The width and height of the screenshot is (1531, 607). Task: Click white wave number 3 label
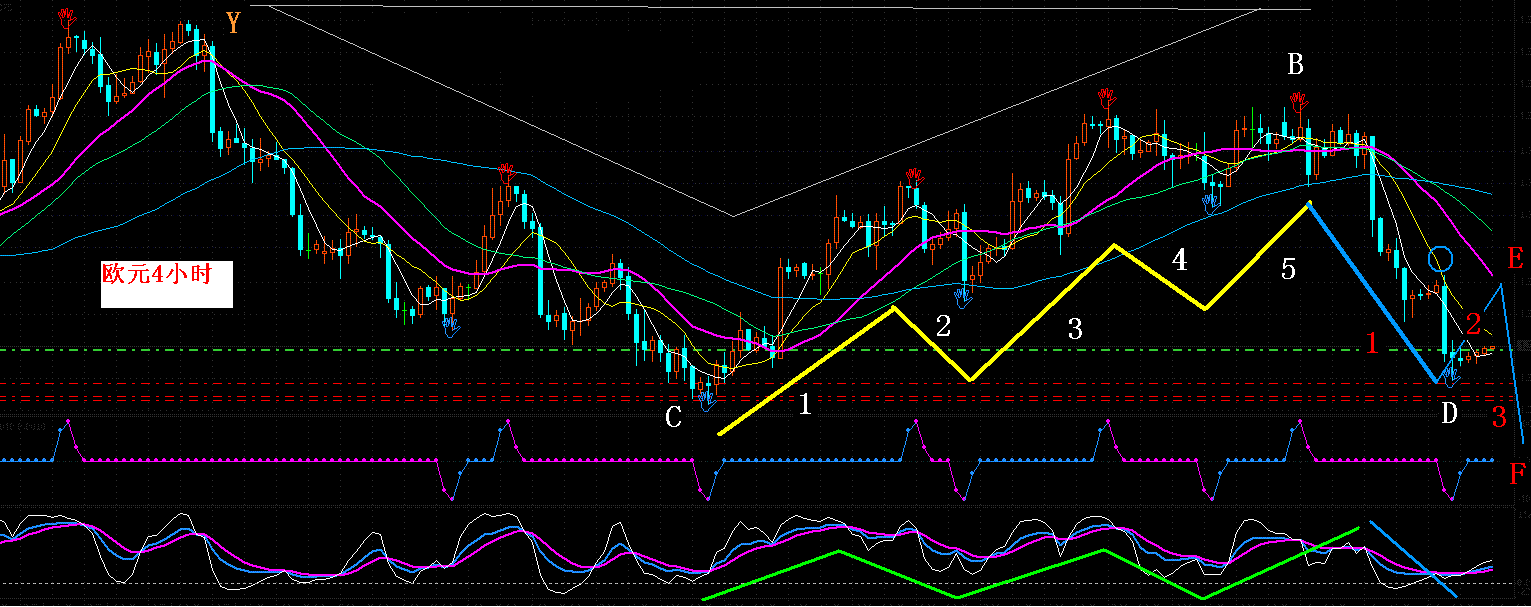click(1075, 329)
